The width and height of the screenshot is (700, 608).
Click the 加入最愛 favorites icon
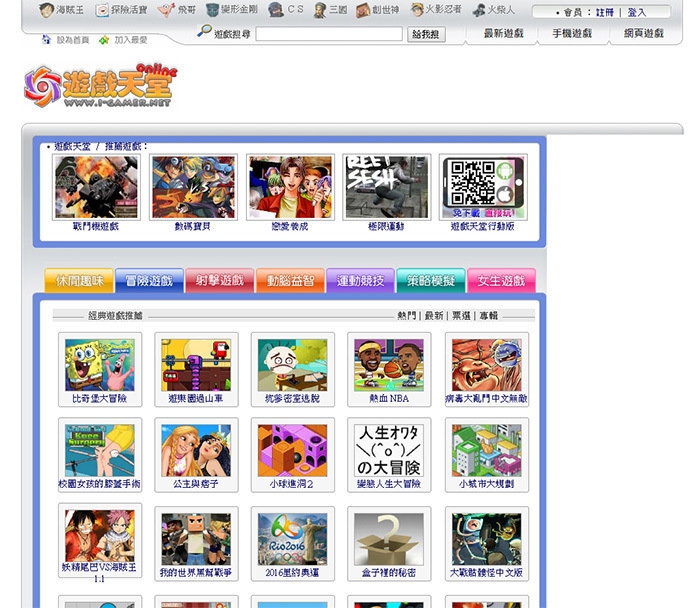click(104, 40)
